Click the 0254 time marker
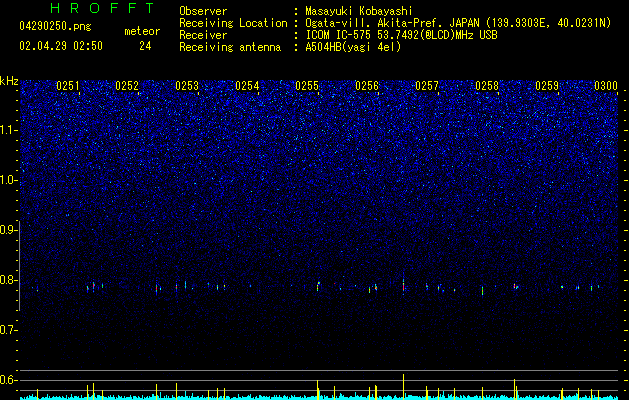This screenshot has width=629, height=400. (x=247, y=86)
